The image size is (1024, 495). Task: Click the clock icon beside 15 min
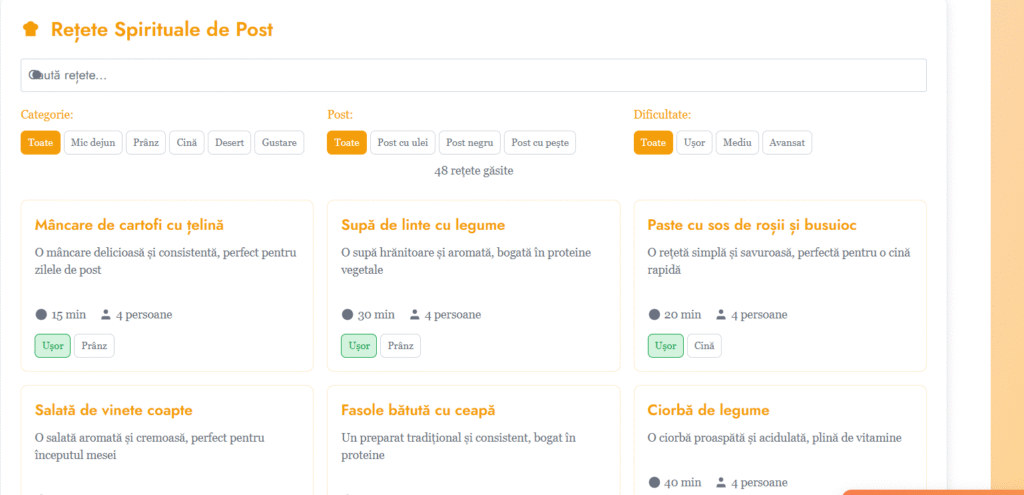pos(41,315)
